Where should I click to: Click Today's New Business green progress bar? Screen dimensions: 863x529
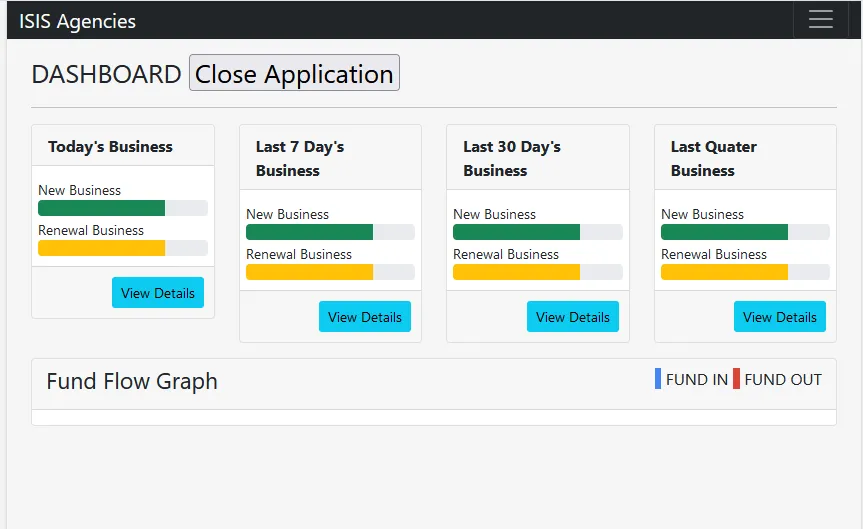click(x=101, y=208)
